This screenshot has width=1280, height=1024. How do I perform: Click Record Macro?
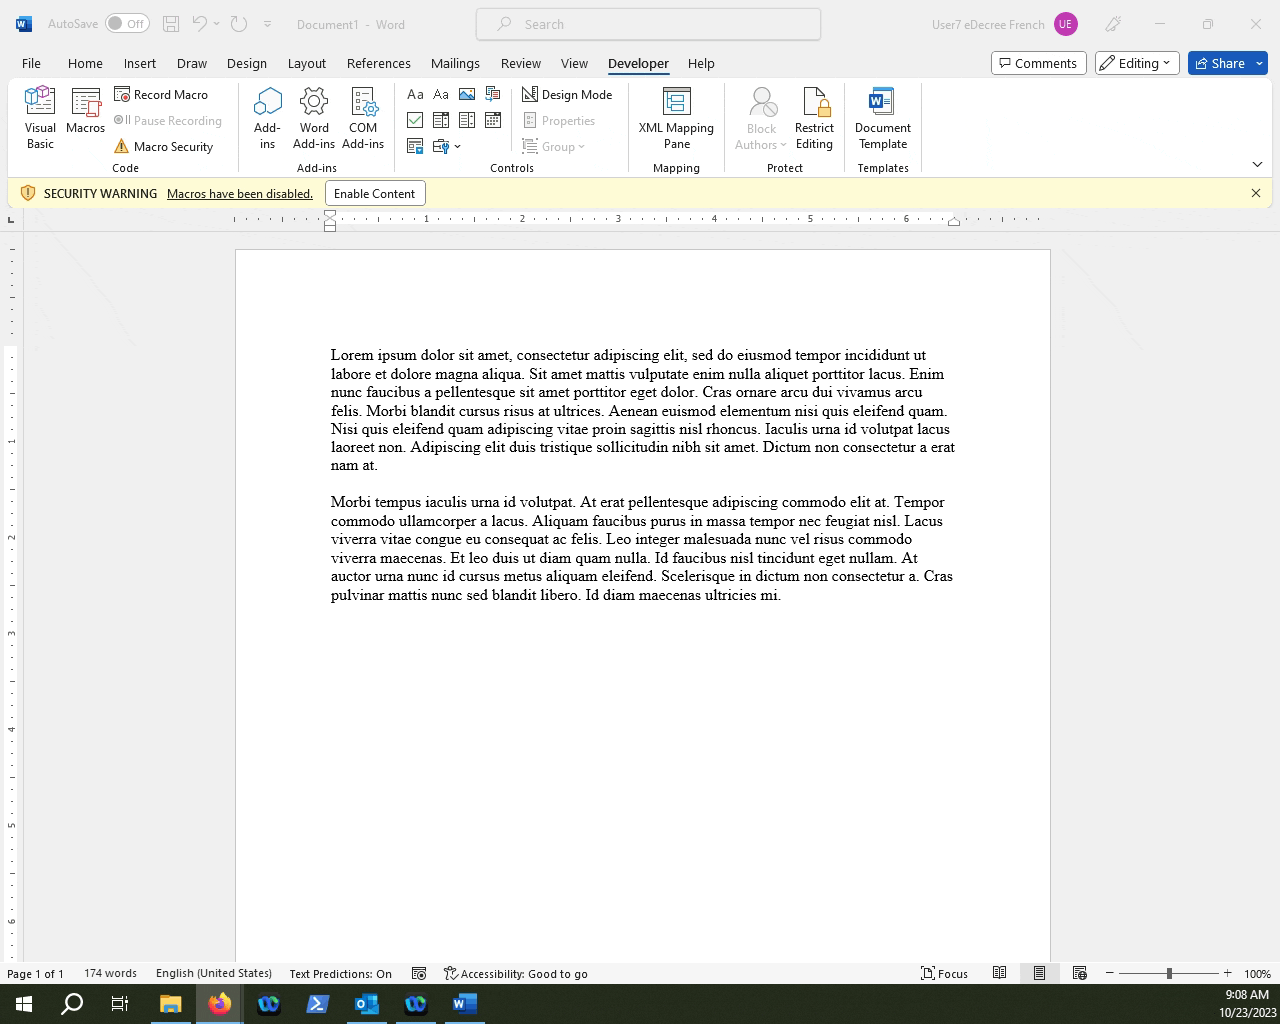[x=162, y=94]
